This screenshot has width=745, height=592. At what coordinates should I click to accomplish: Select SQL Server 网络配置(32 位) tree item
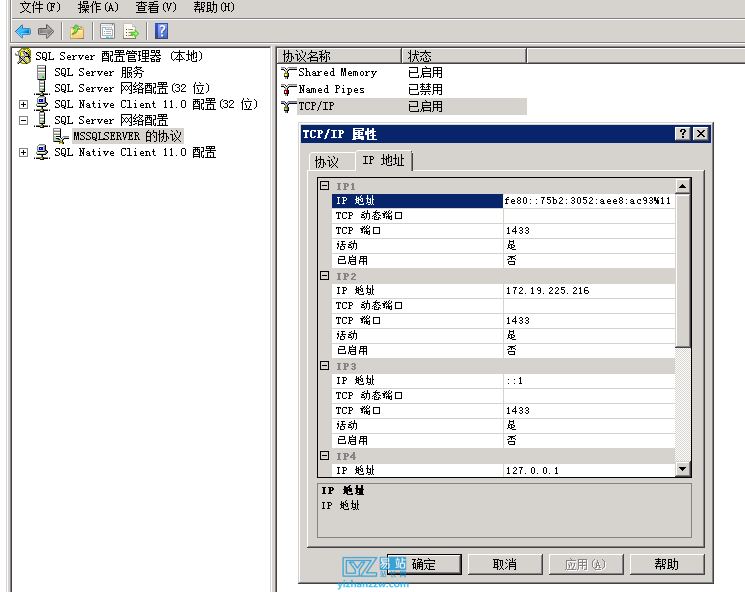132,88
